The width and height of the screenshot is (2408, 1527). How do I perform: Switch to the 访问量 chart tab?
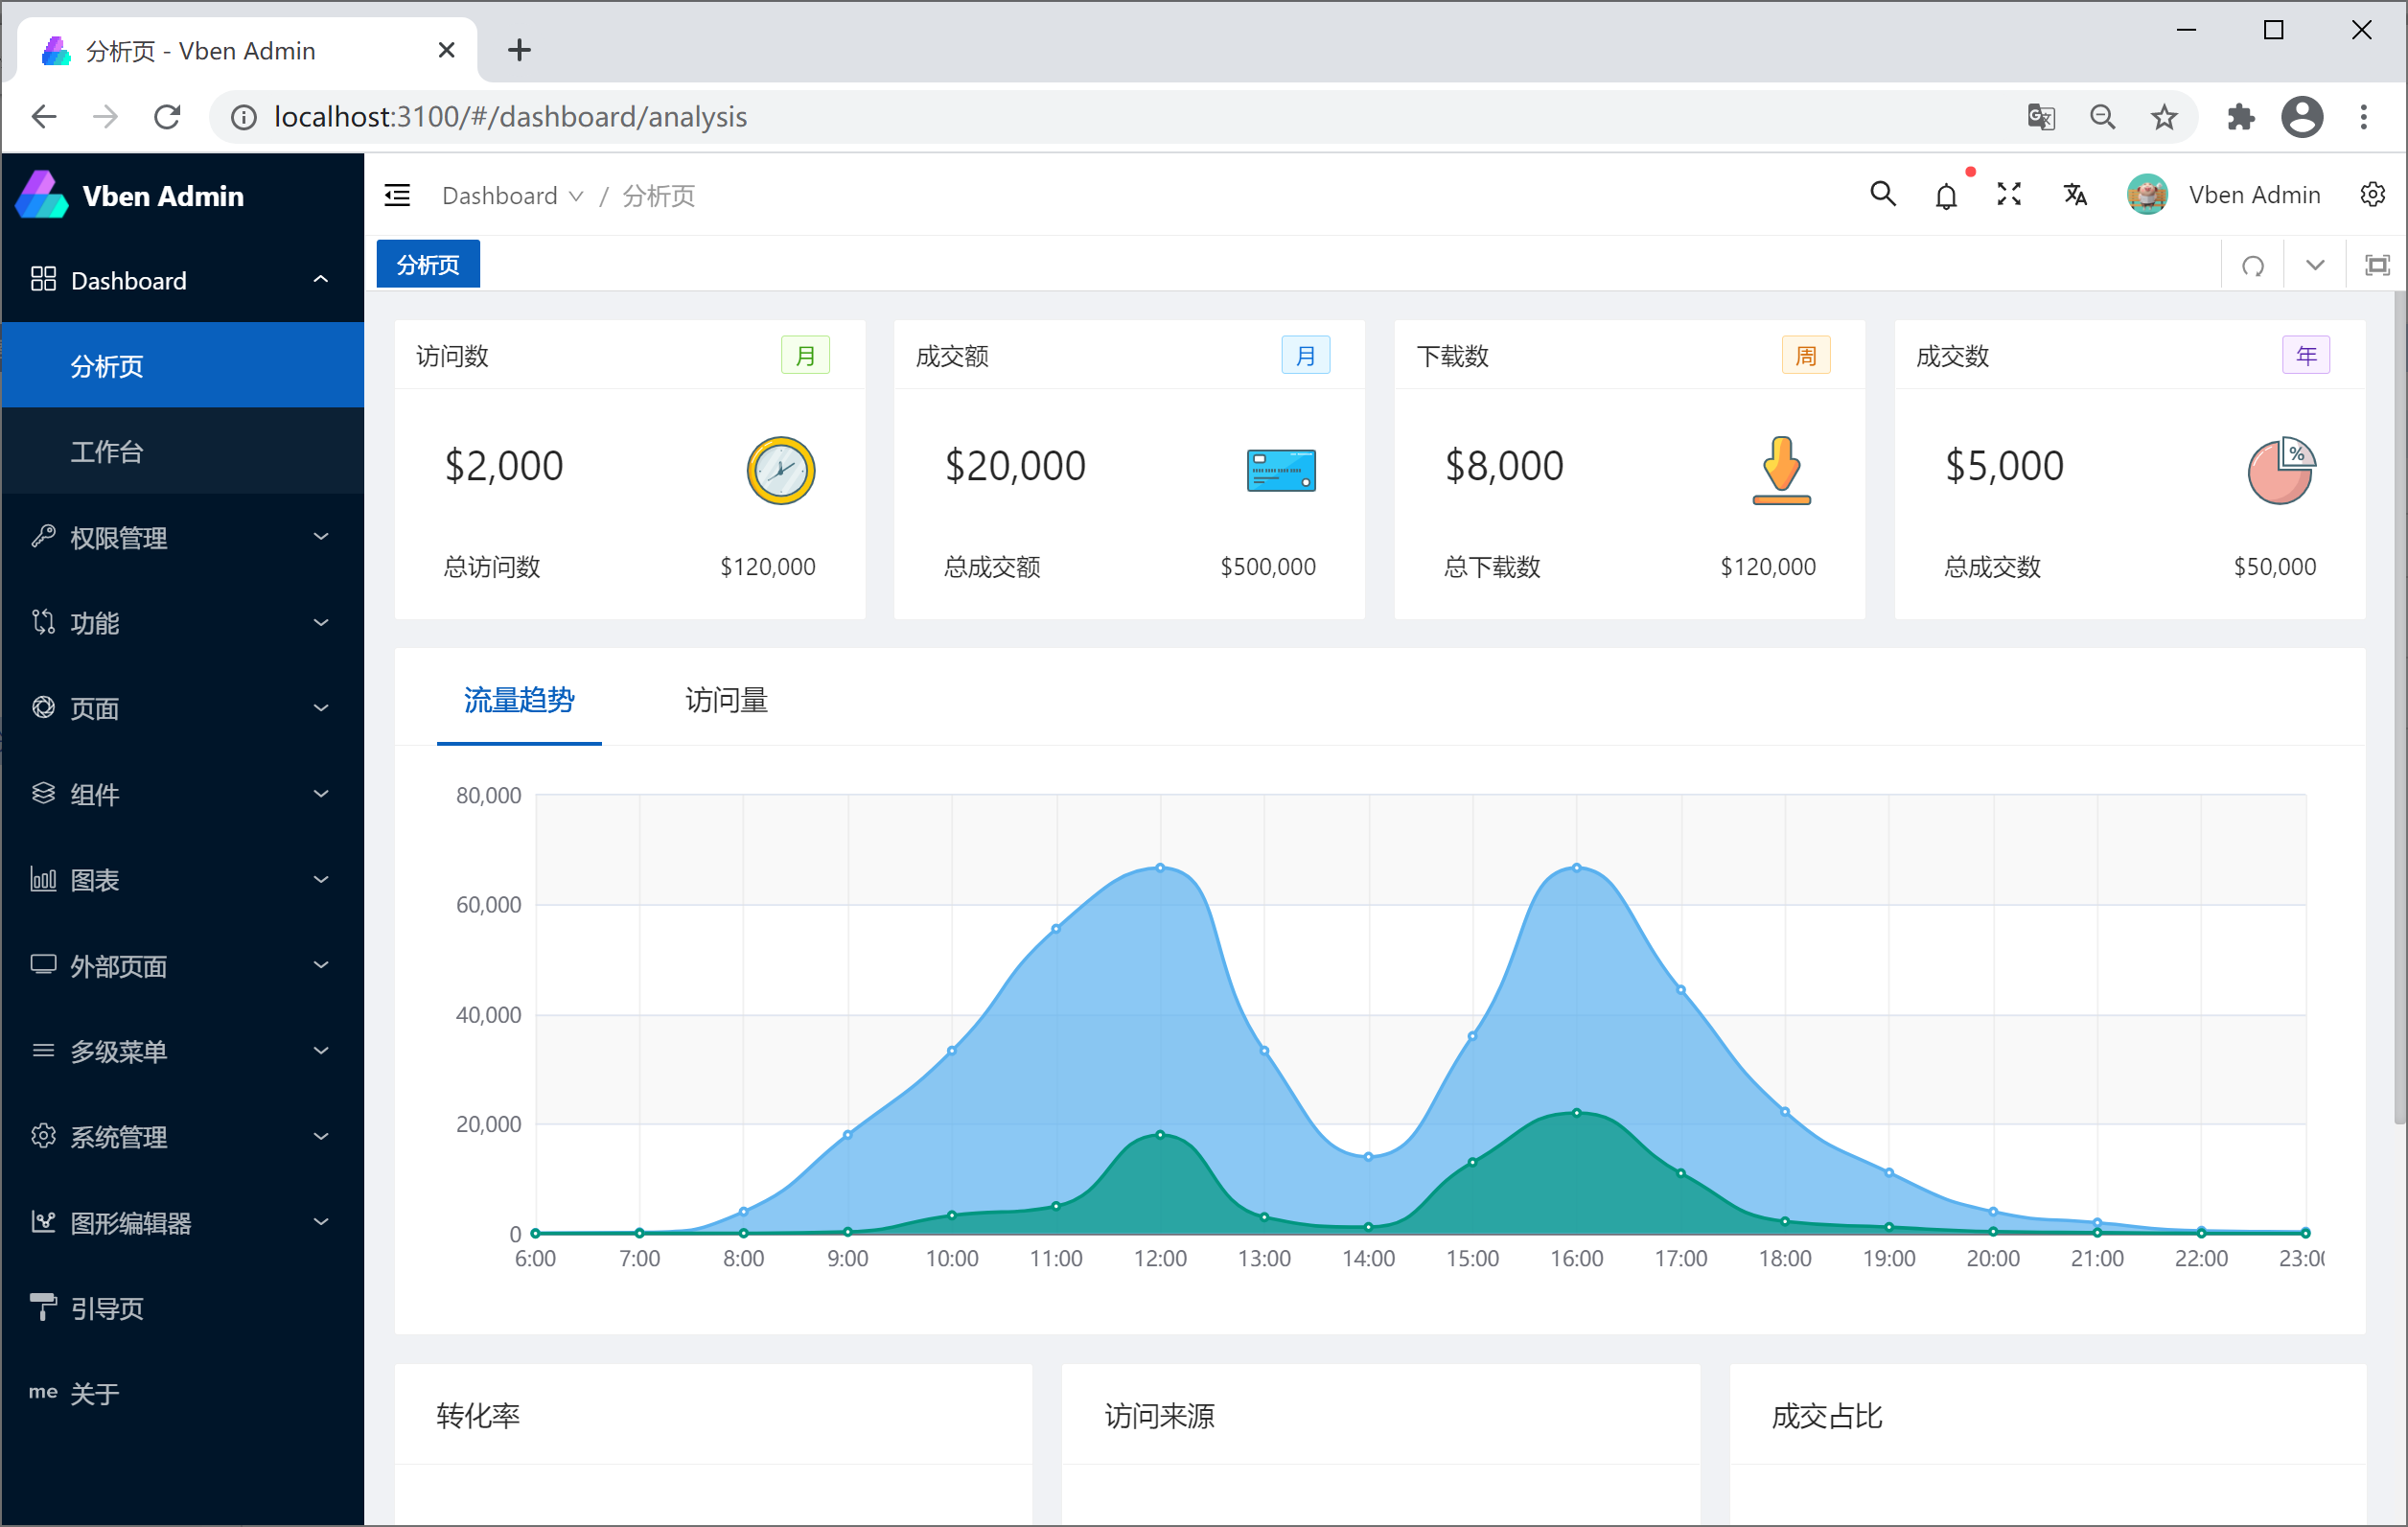click(726, 700)
